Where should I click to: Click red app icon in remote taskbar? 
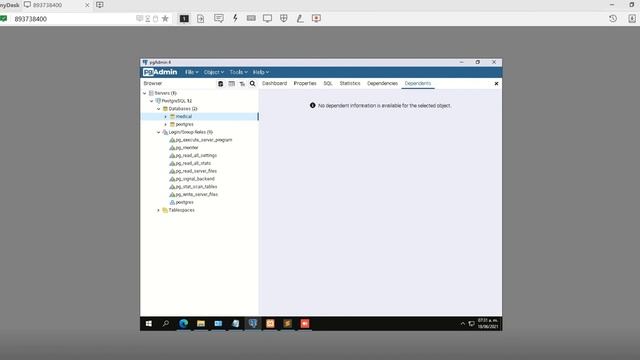click(305, 324)
